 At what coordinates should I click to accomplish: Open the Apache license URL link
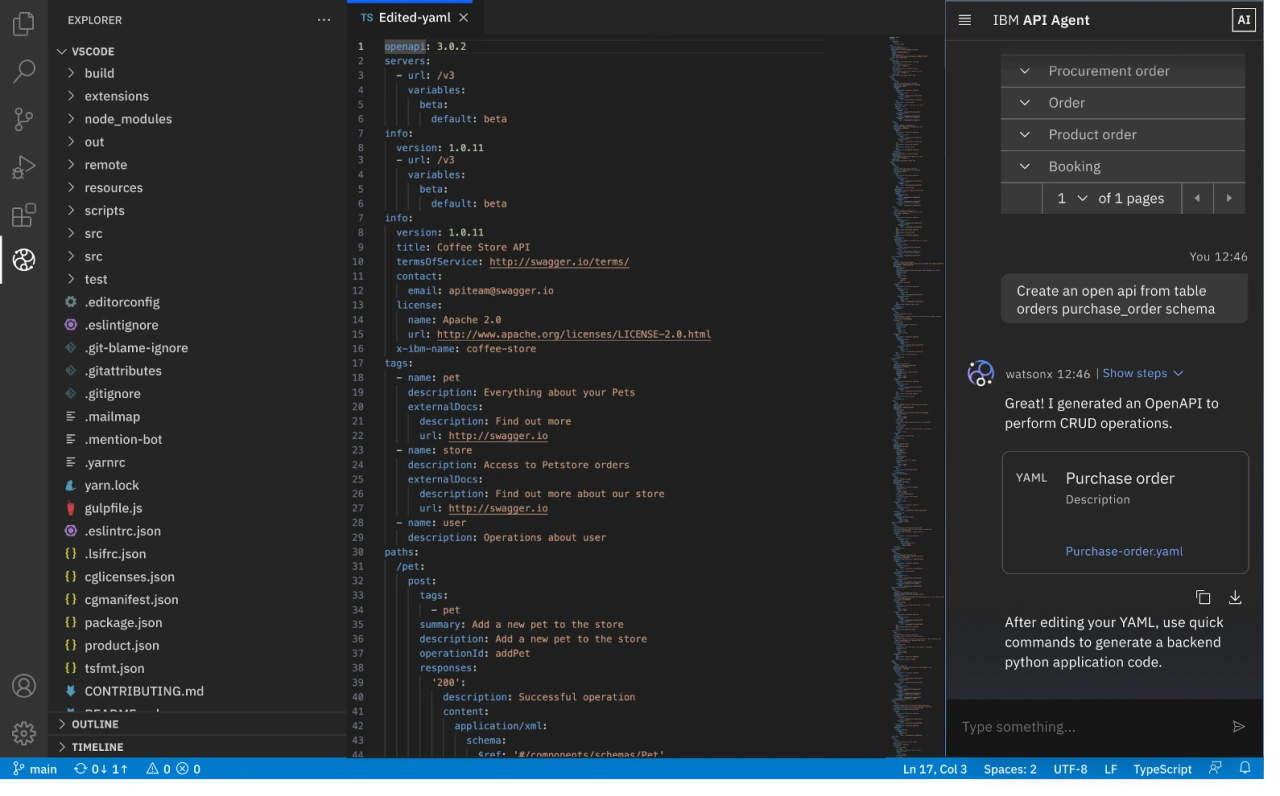pyautogui.click(x=574, y=334)
